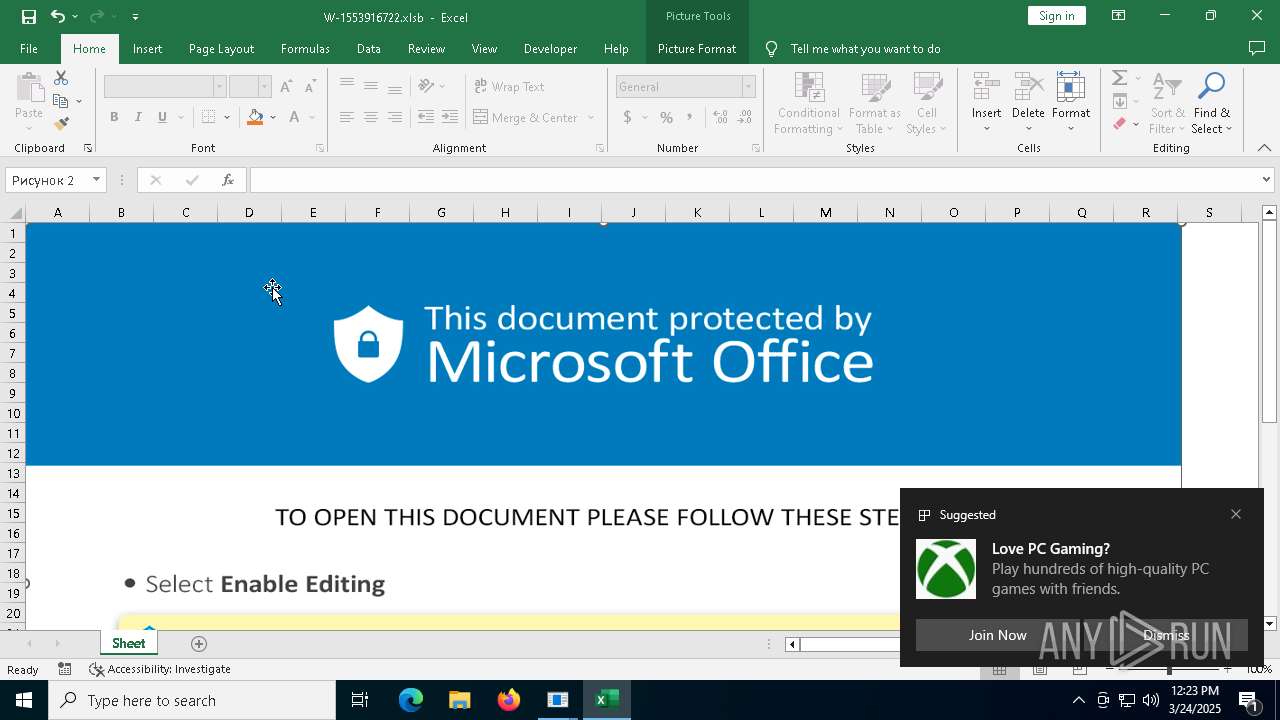The height and width of the screenshot is (720, 1280).
Task: Apply center horizontal alignment
Action: (371, 117)
